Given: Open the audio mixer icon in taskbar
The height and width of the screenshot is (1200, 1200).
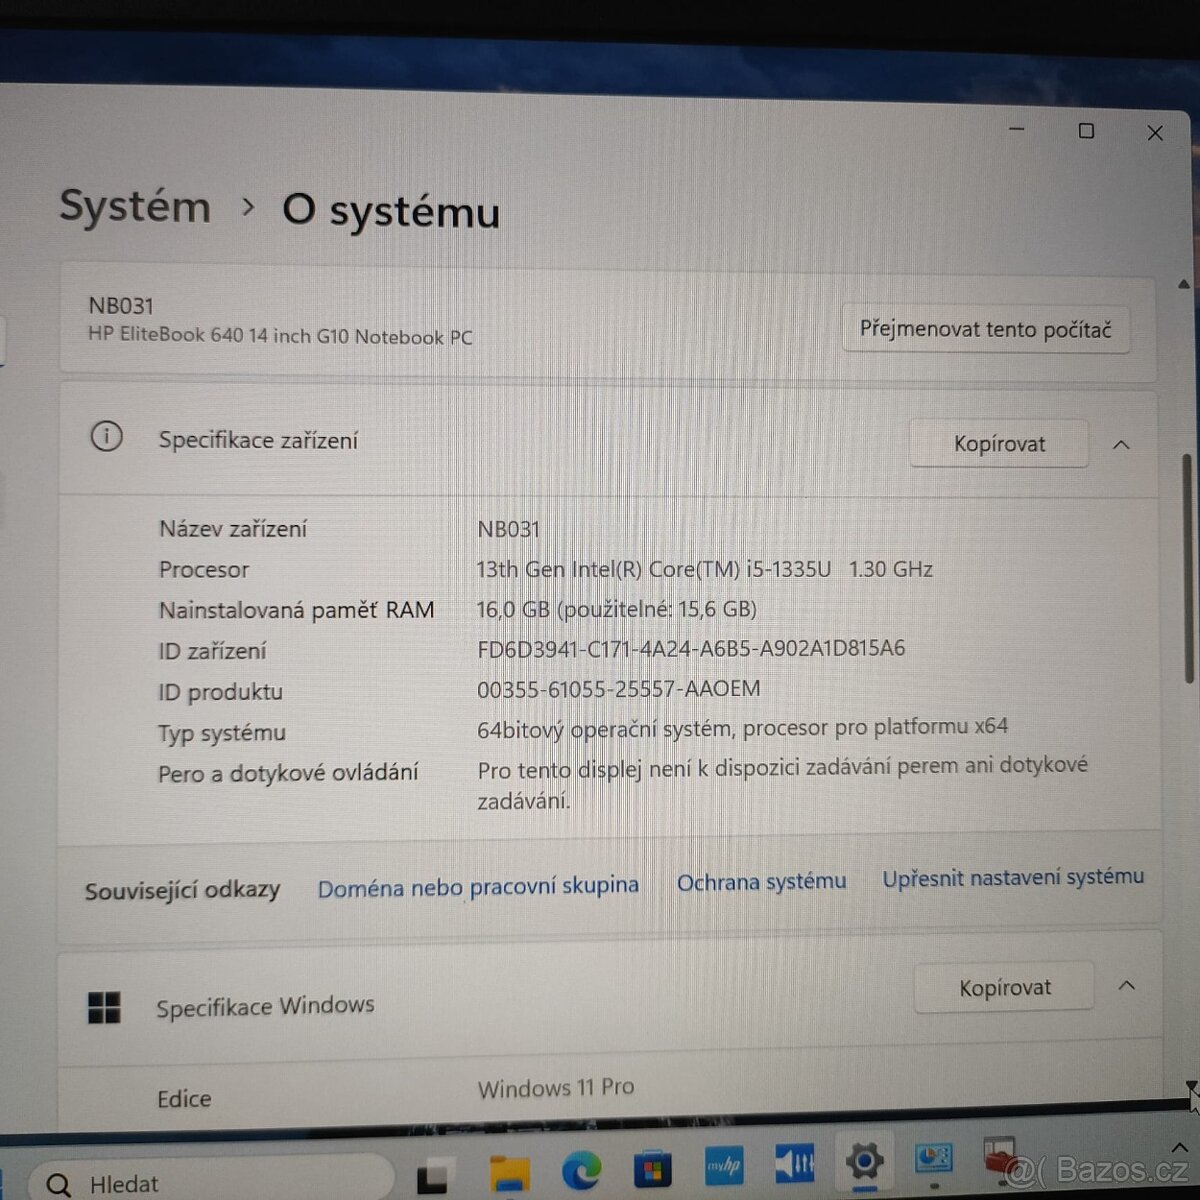Looking at the screenshot, I should pos(794,1163).
